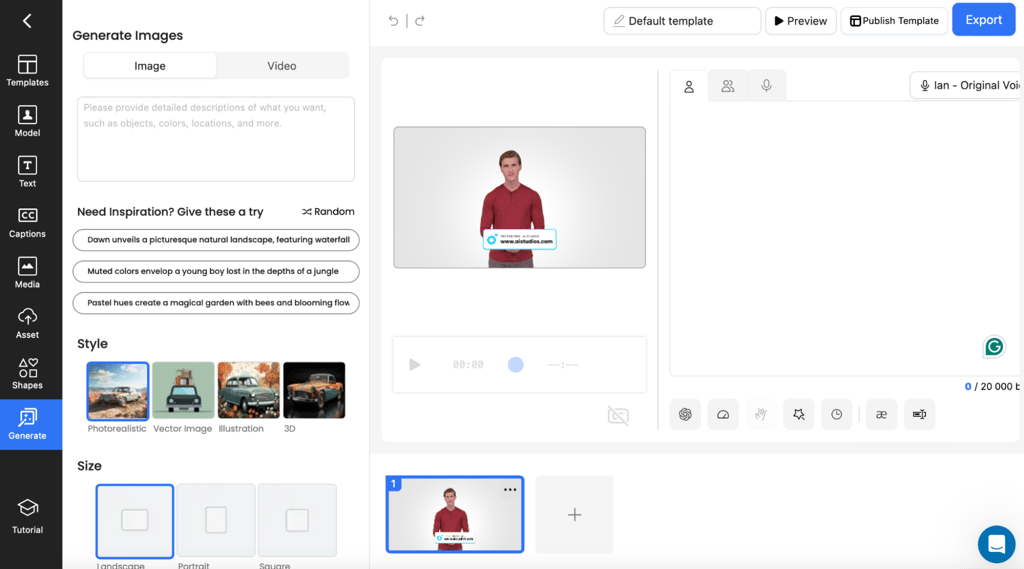Open the ChatGPT script assistant icon
1024x569 pixels.
pos(685,414)
